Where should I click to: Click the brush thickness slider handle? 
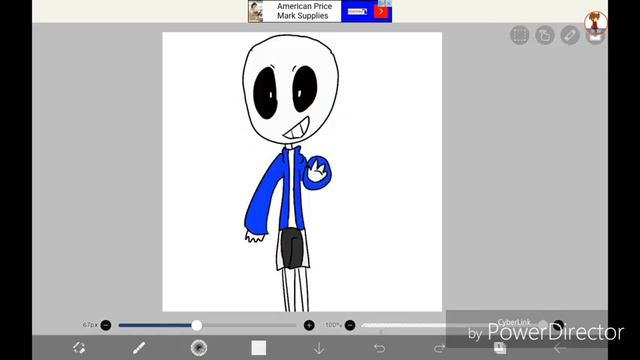click(197, 325)
